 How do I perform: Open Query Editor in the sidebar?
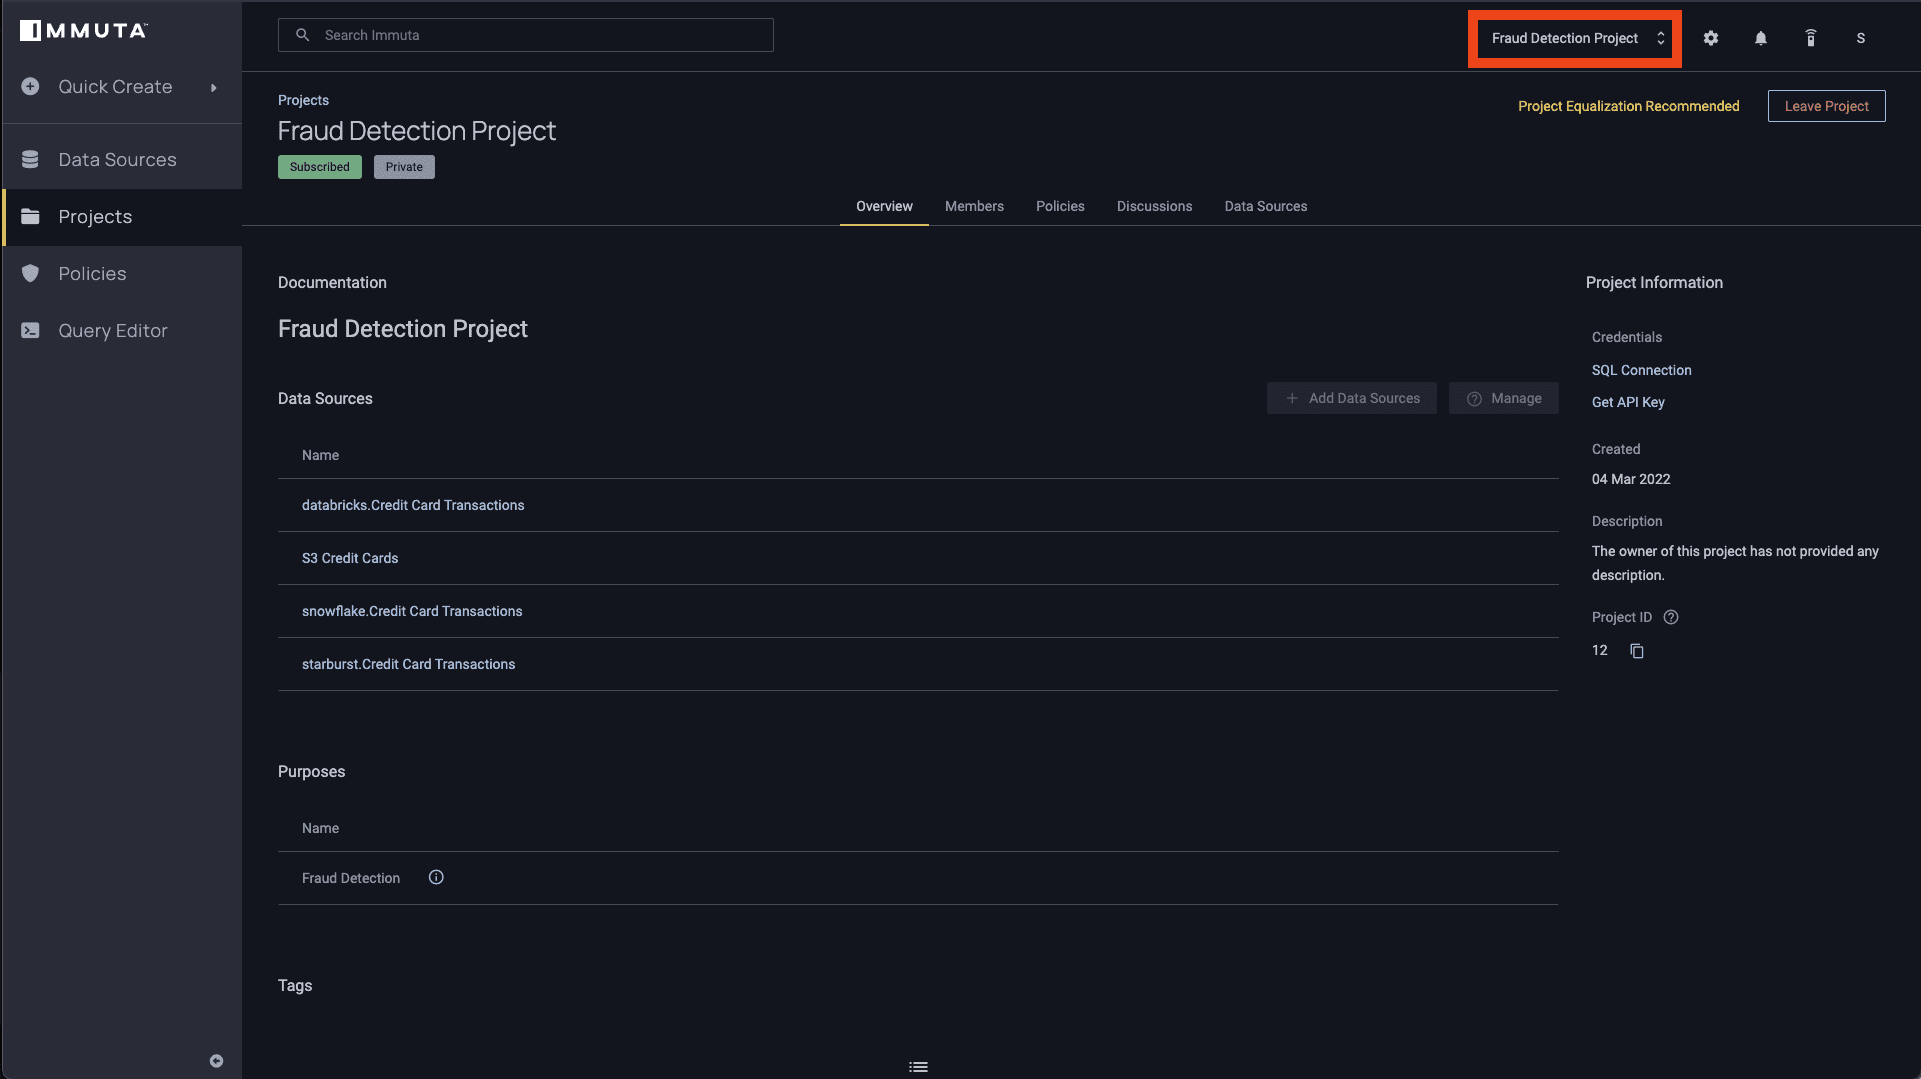point(122,331)
